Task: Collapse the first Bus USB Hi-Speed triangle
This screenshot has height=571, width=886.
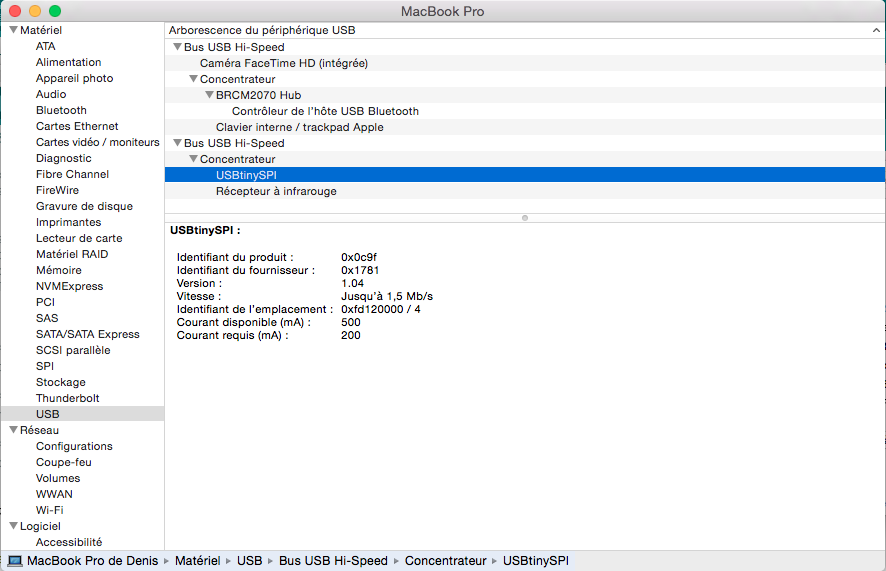Action: [177, 47]
